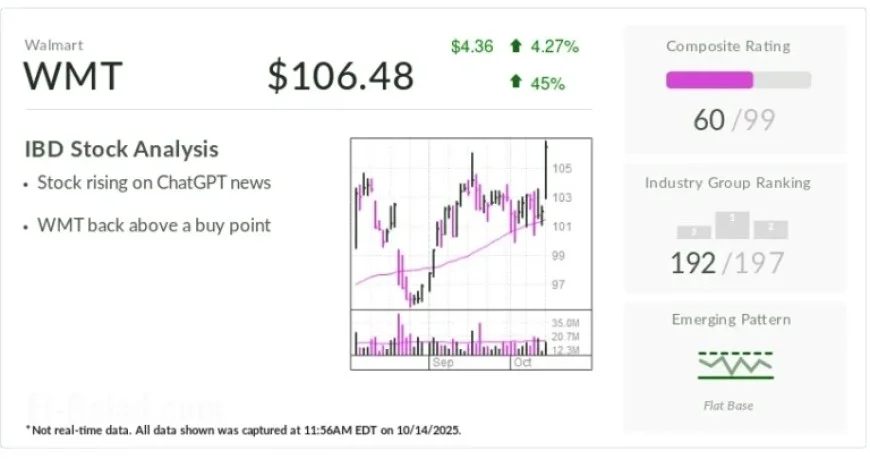Click the green up arrow beside 4.27%
Viewport: 870px width, 459px height.
516,46
